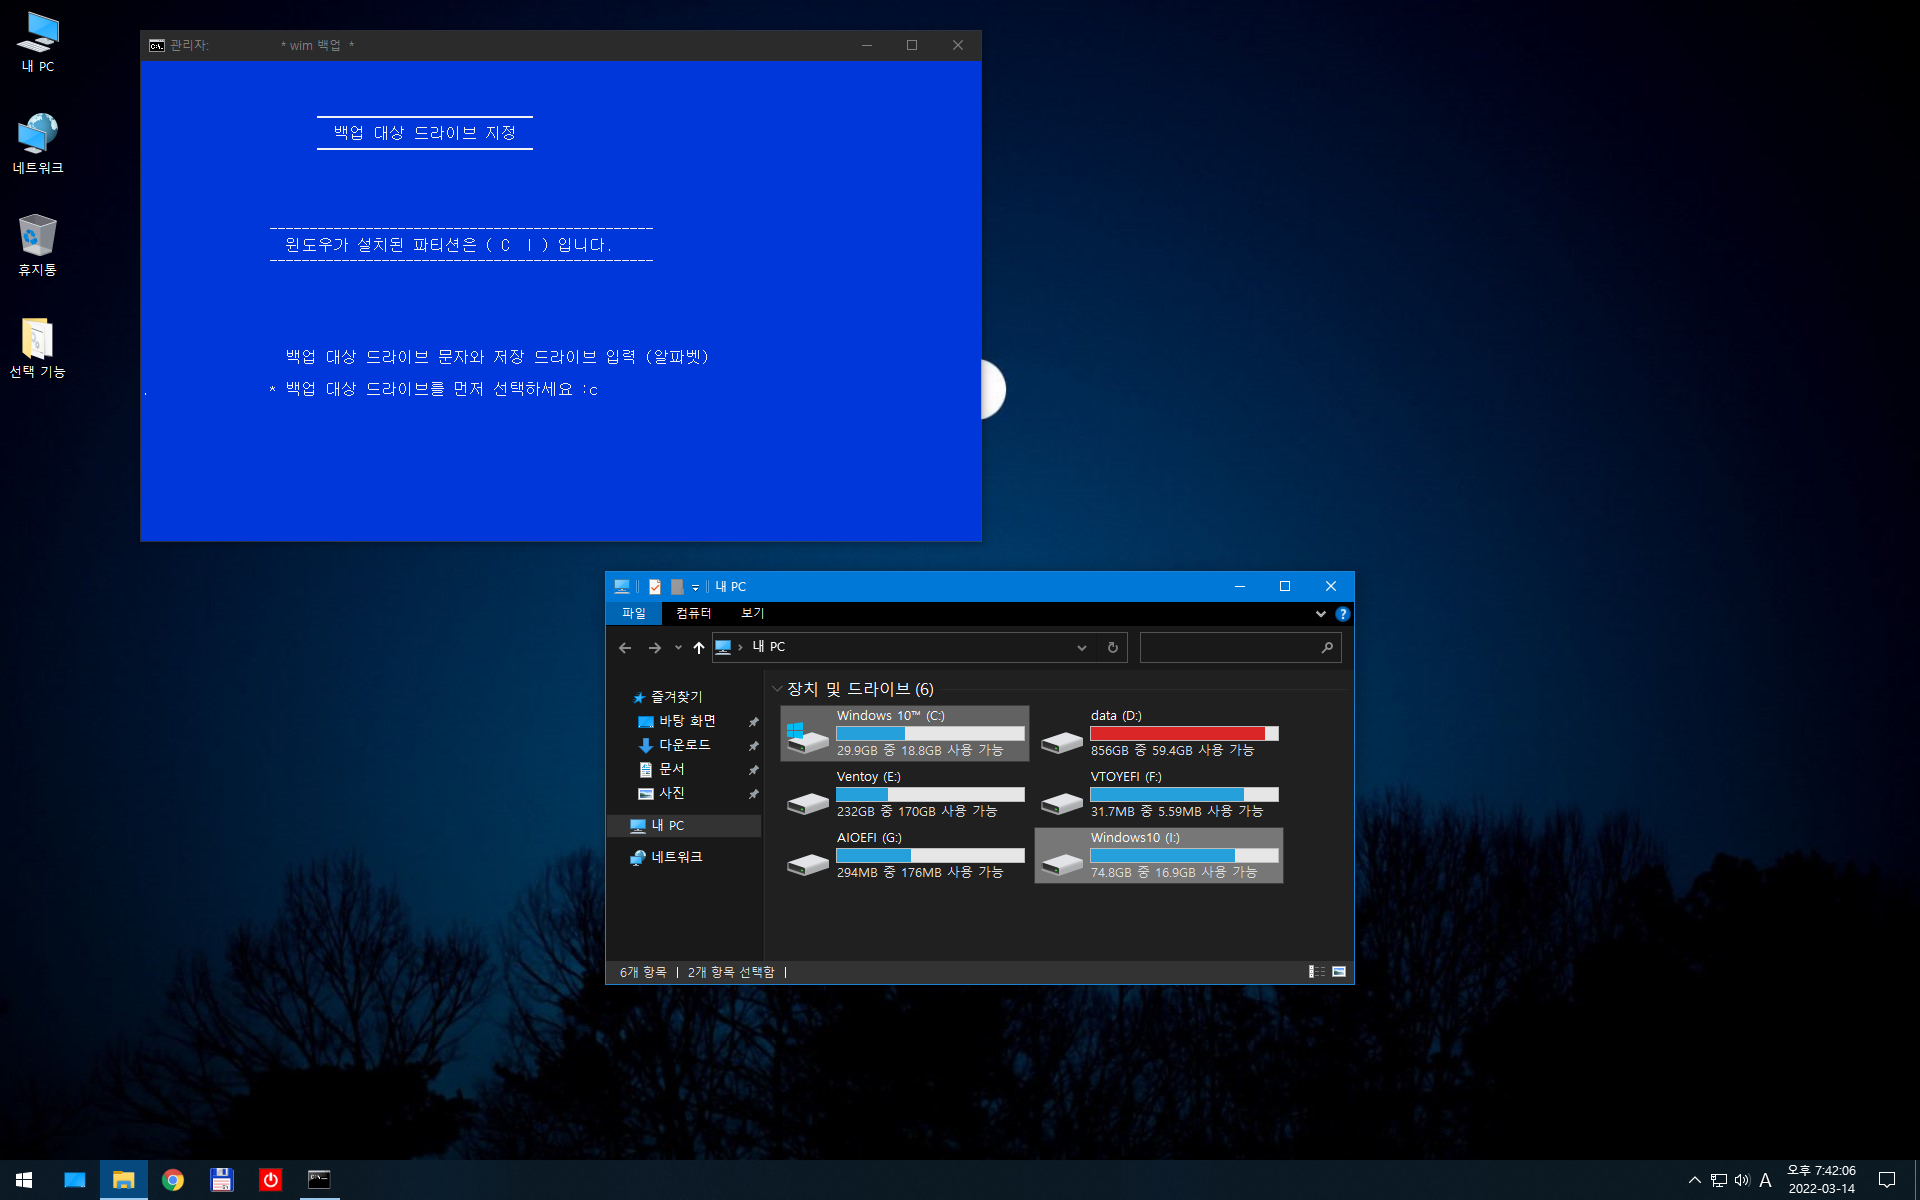Open the blue desktop app in taskbar

pos(75,1180)
